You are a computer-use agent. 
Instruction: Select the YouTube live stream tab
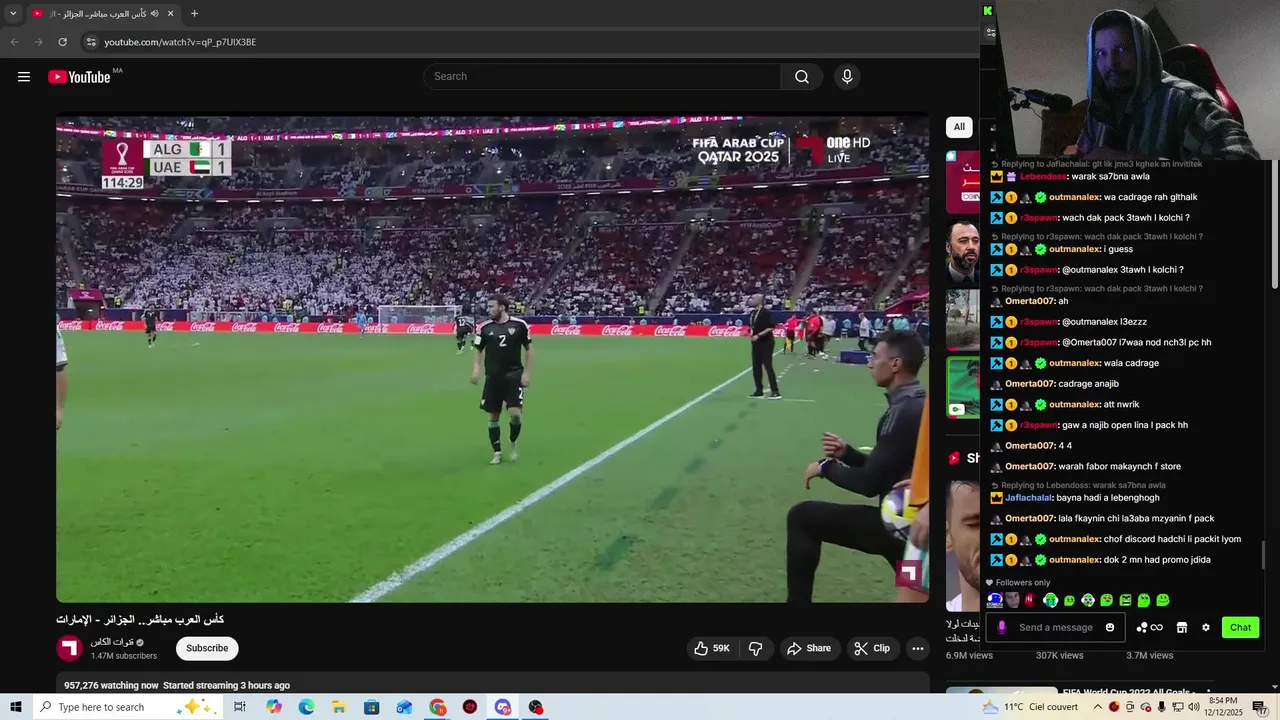[103, 14]
